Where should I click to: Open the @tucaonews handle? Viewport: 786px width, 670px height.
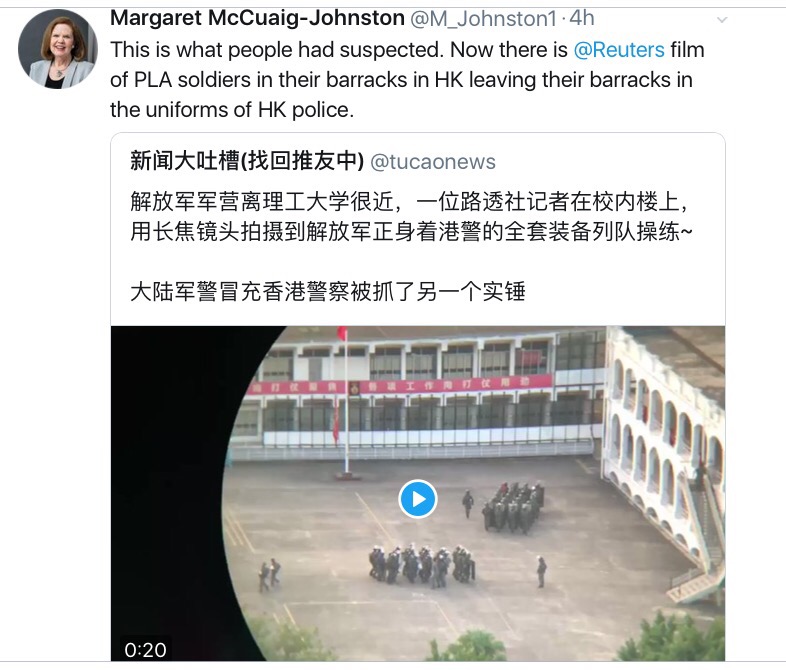(x=433, y=162)
